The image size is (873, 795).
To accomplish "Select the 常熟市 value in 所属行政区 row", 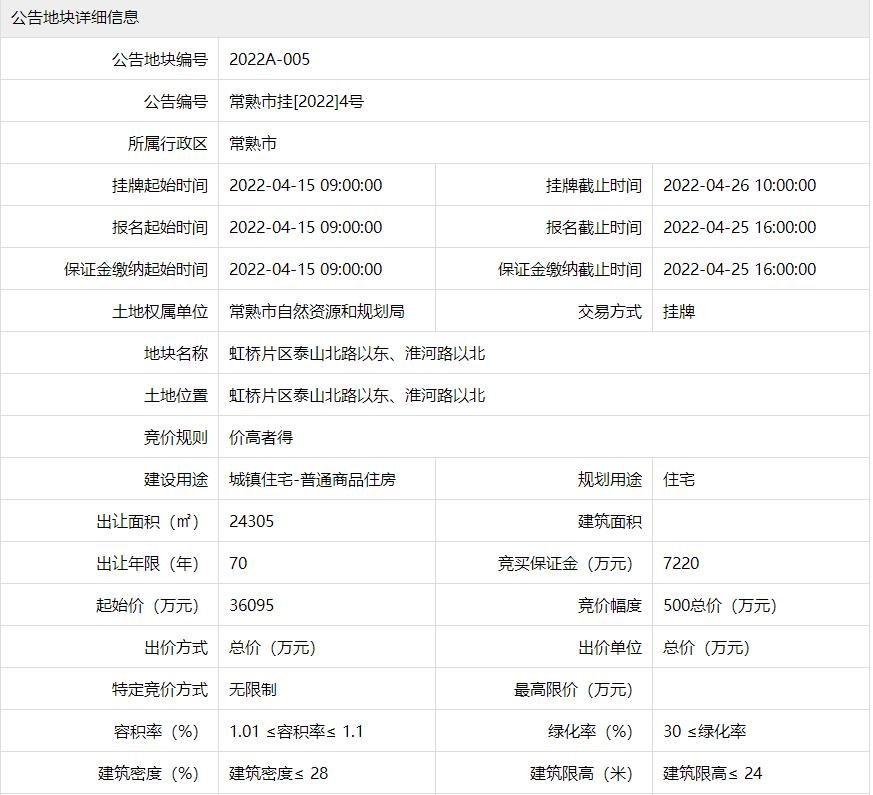I will coord(253,144).
